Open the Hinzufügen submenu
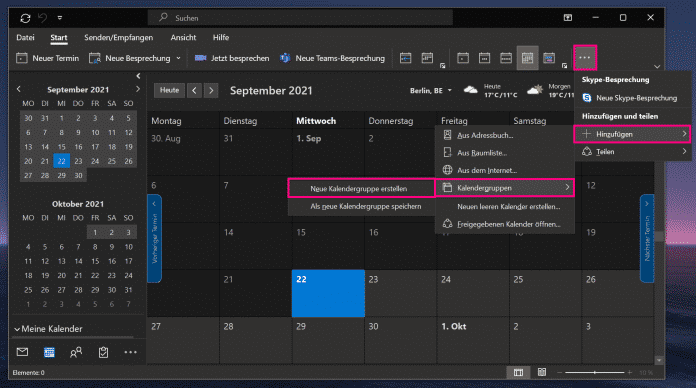The image size is (696, 388). click(x=632, y=134)
